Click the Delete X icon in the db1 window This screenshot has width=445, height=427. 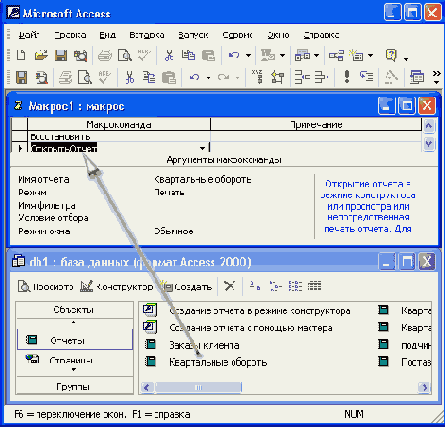(229, 286)
